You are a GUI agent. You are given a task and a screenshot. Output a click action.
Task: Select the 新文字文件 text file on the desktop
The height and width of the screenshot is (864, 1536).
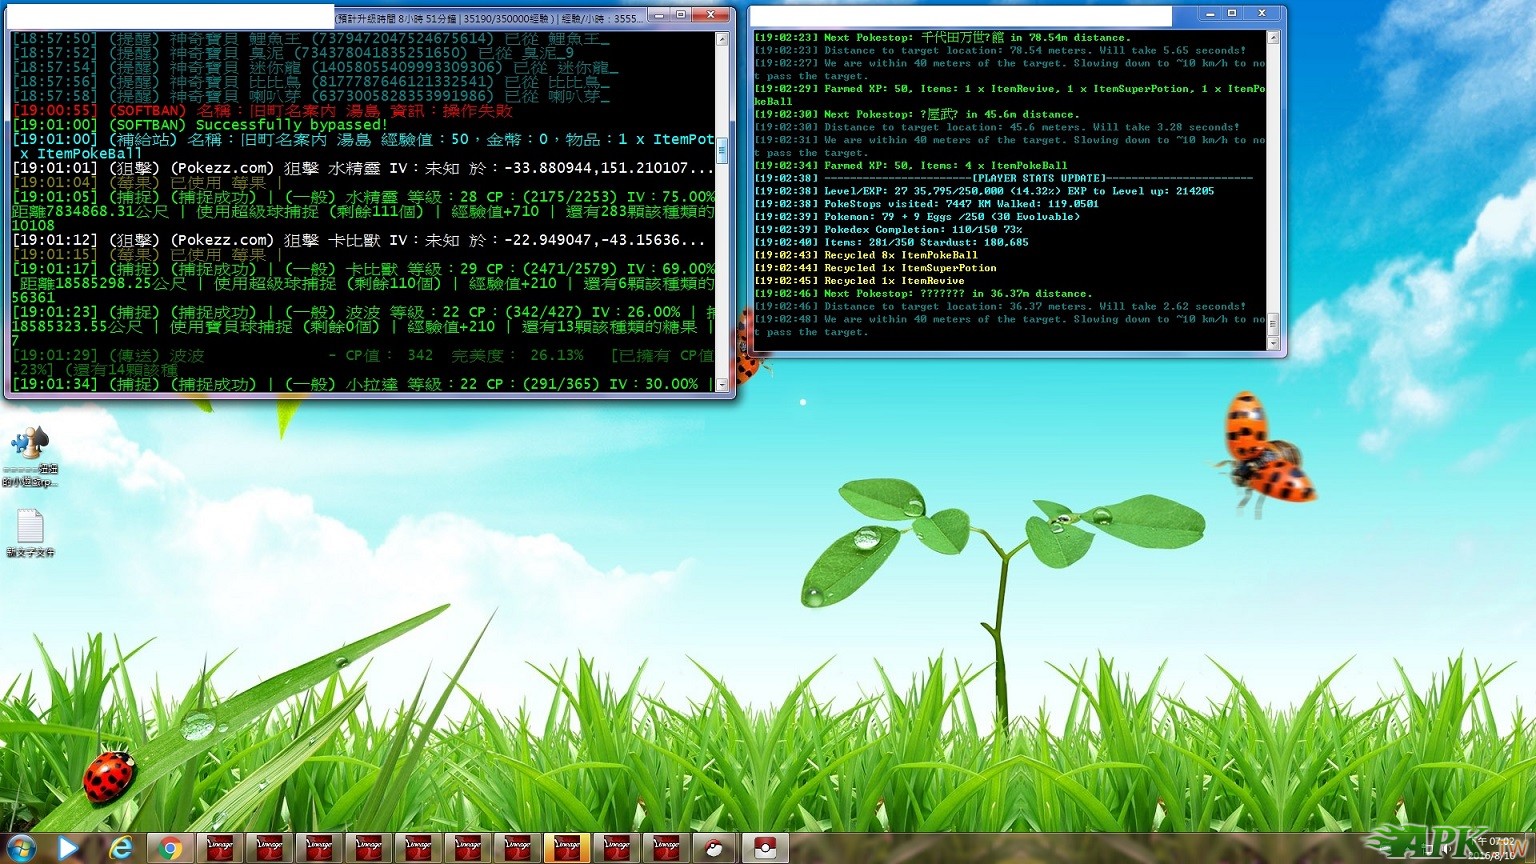(30, 533)
